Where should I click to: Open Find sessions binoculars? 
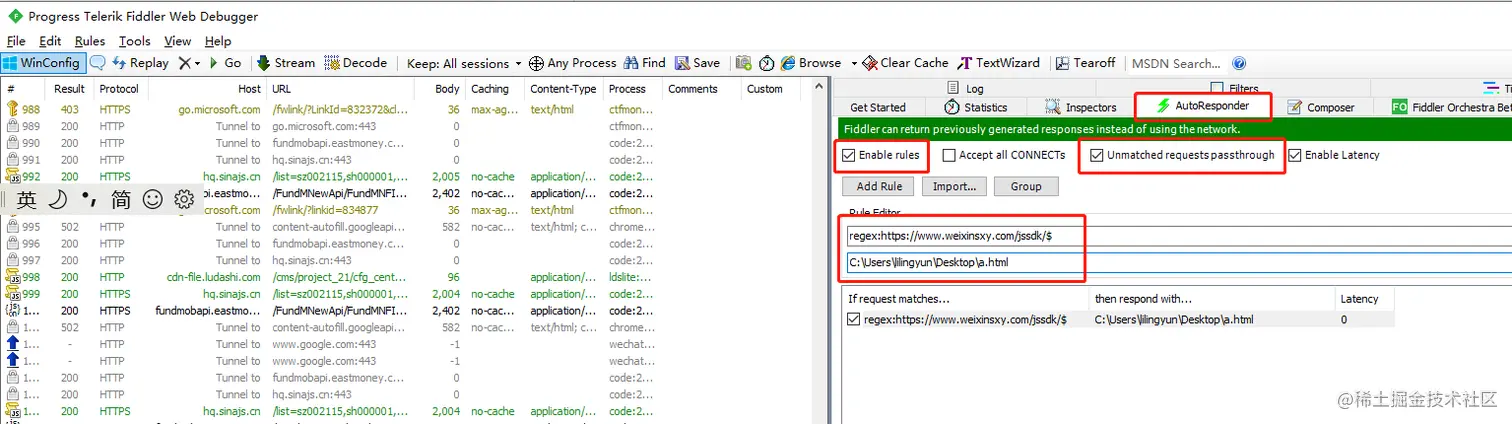(644, 62)
